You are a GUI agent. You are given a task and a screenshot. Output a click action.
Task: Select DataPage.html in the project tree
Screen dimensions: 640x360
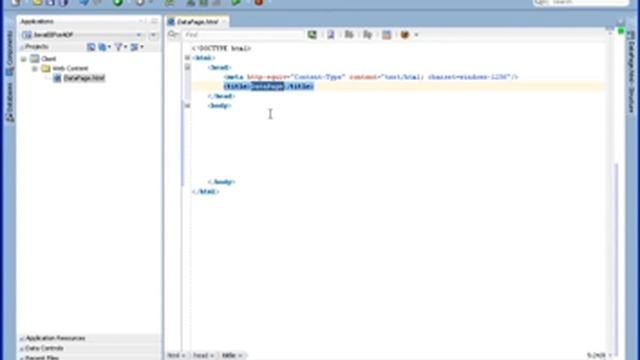(84, 78)
